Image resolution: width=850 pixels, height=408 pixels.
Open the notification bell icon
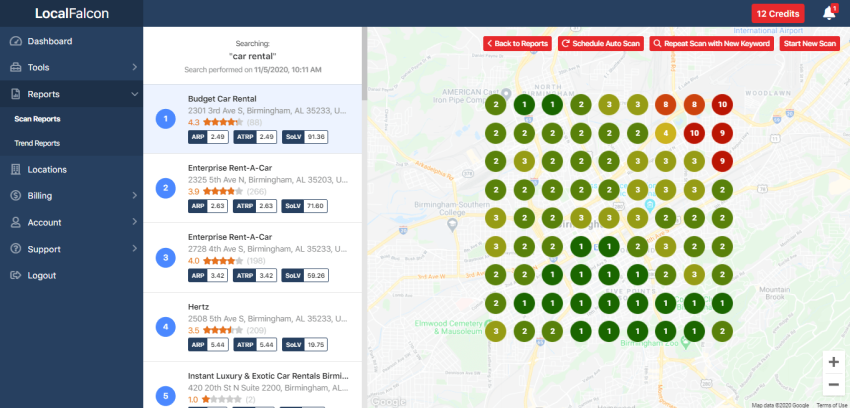click(829, 13)
